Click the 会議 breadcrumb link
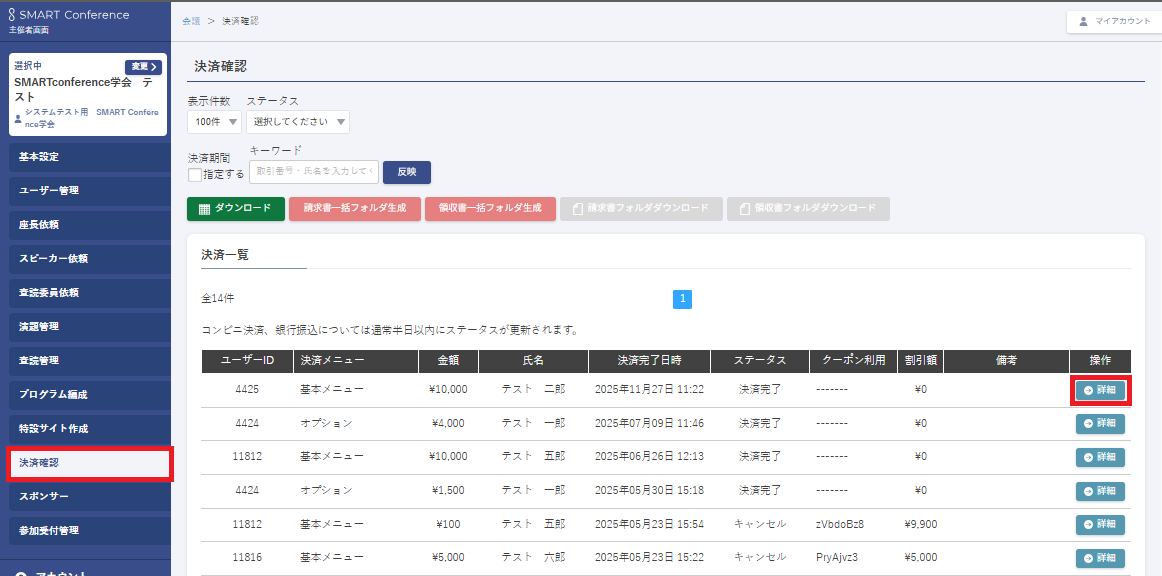The height and width of the screenshot is (576, 1162). (190, 21)
